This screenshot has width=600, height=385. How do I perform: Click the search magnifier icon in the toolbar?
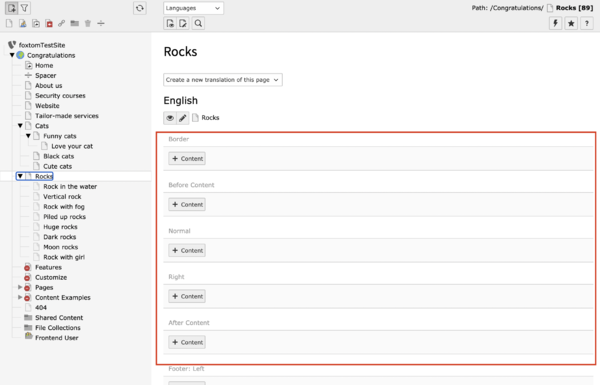pos(198,23)
